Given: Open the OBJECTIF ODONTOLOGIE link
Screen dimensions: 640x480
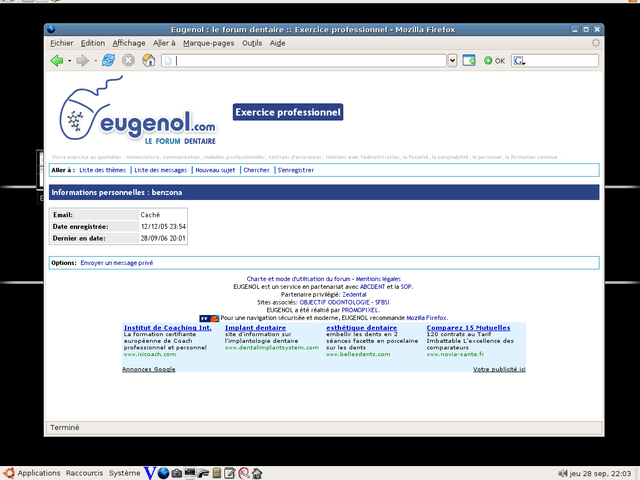Looking at the screenshot, I should coord(335,302).
